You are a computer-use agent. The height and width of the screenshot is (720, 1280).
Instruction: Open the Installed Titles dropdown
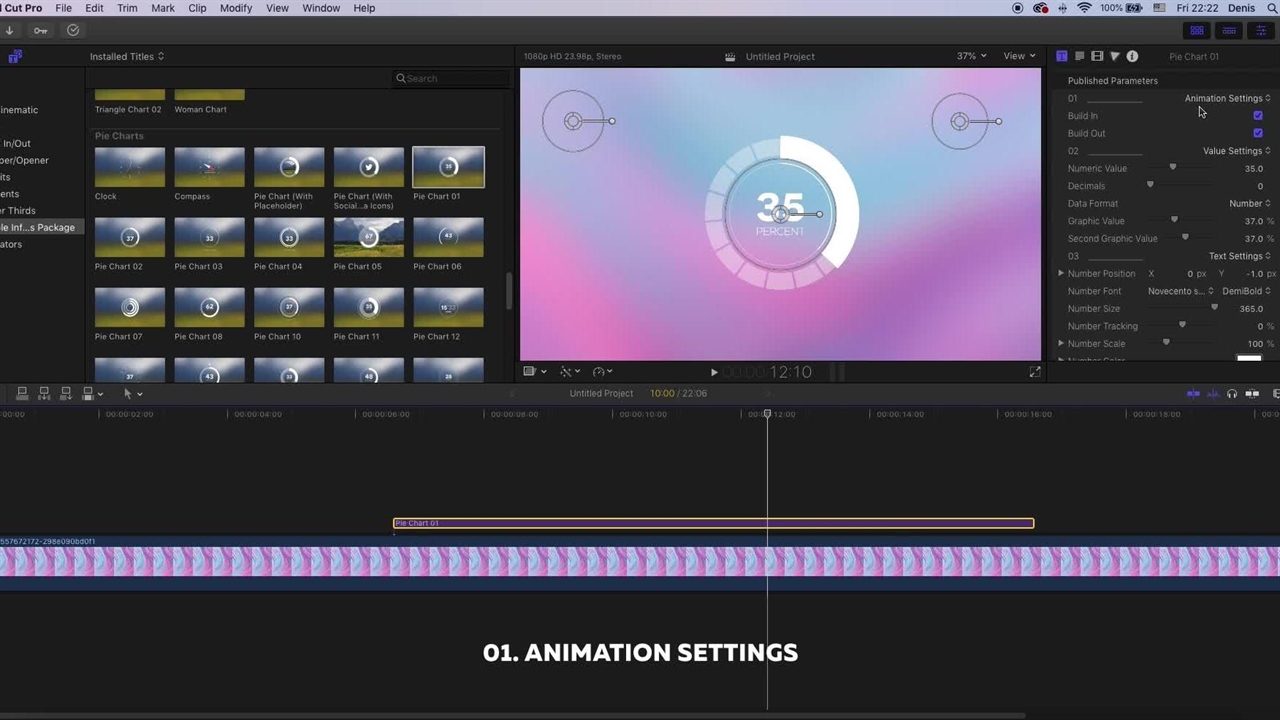[x=127, y=57]
